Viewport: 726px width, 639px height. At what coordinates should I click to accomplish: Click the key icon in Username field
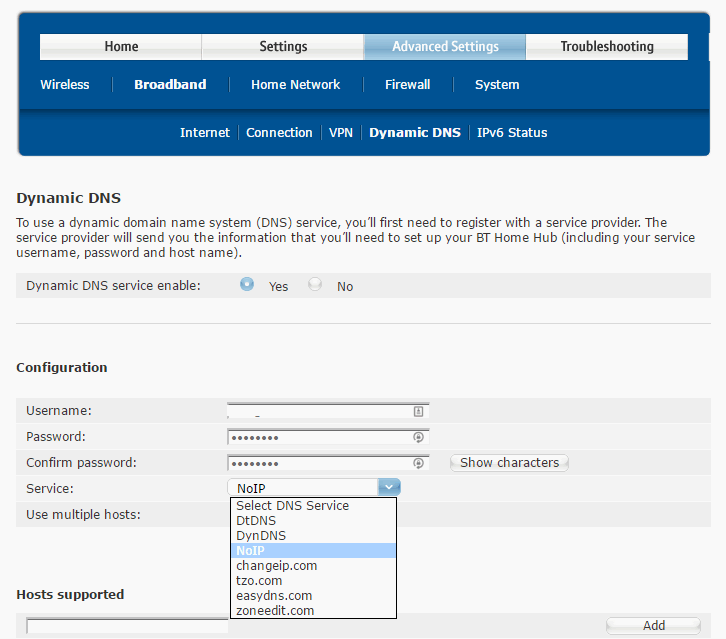(x=419, y=411)
